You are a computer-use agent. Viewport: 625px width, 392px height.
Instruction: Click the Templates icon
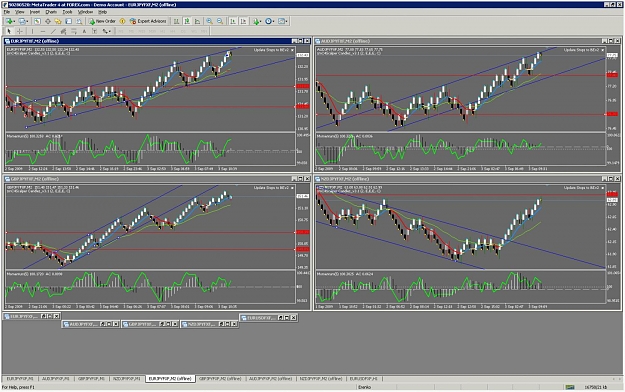[281, 21]
